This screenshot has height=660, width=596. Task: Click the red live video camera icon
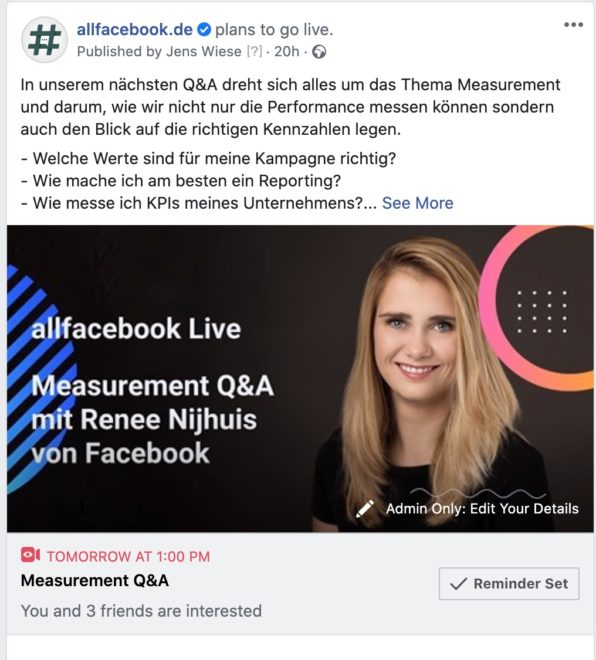point(30,555)
